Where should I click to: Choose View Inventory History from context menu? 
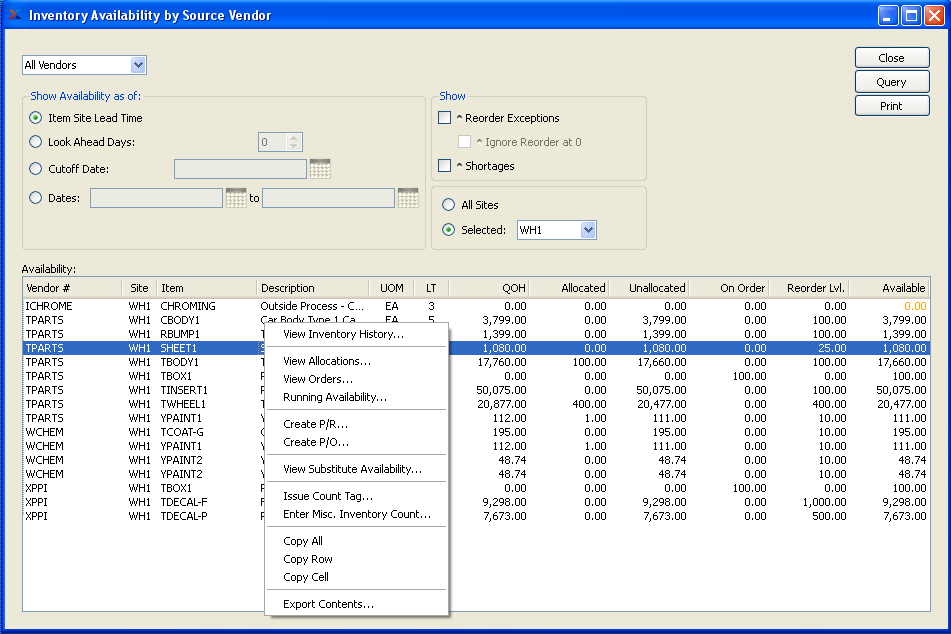[343, 334]
